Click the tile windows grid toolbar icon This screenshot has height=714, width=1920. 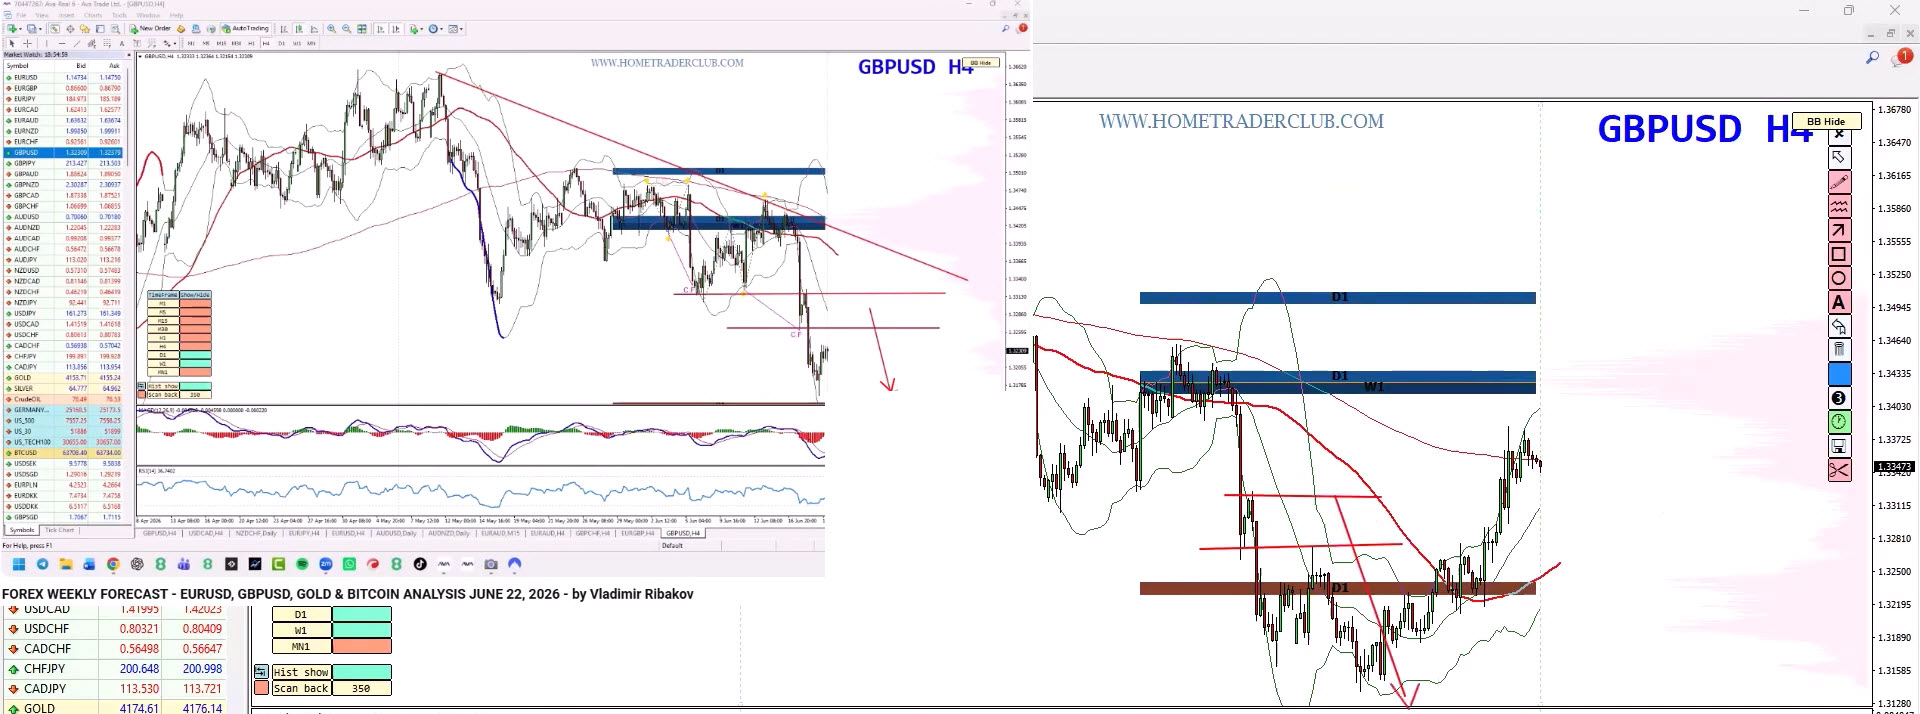pos(361,29)
